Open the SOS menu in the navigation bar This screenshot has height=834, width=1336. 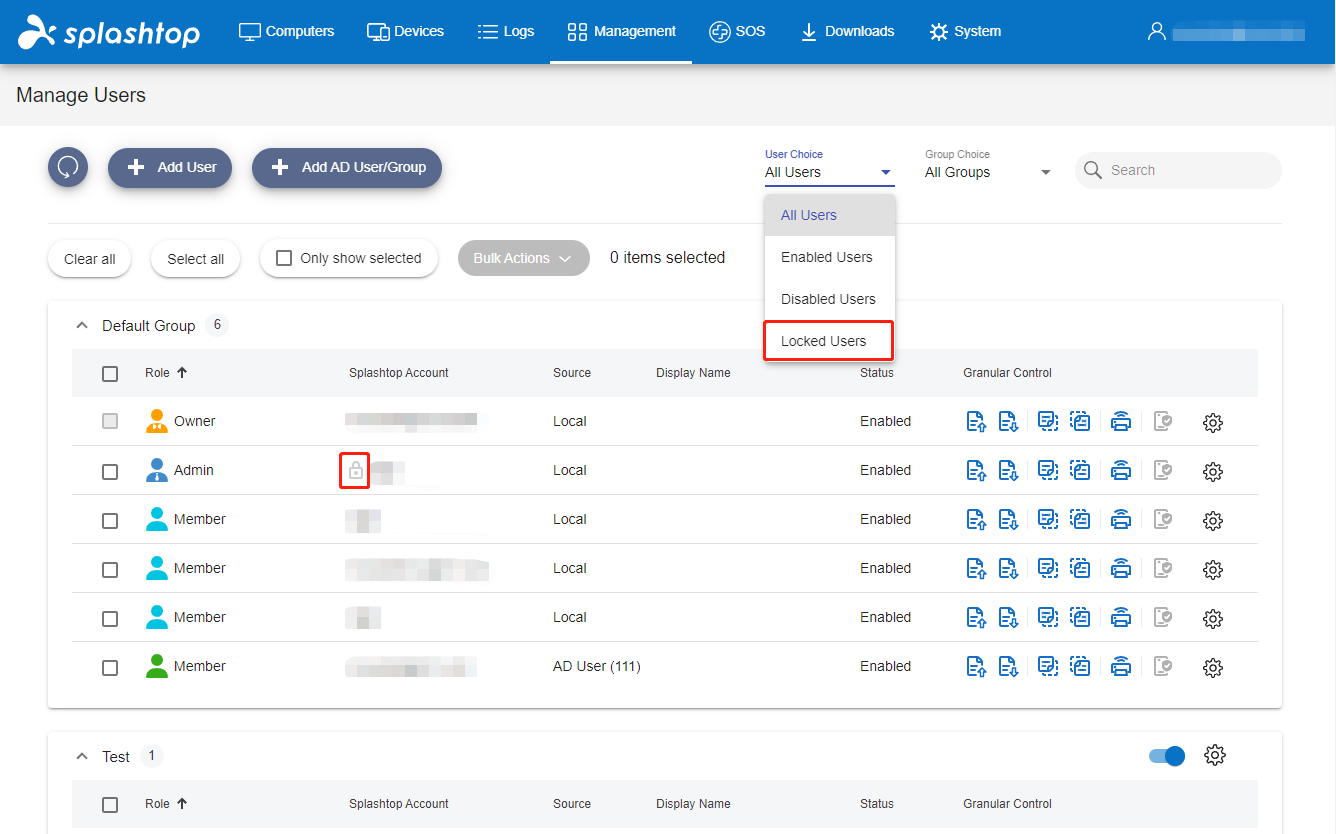[x=737, y=31]
